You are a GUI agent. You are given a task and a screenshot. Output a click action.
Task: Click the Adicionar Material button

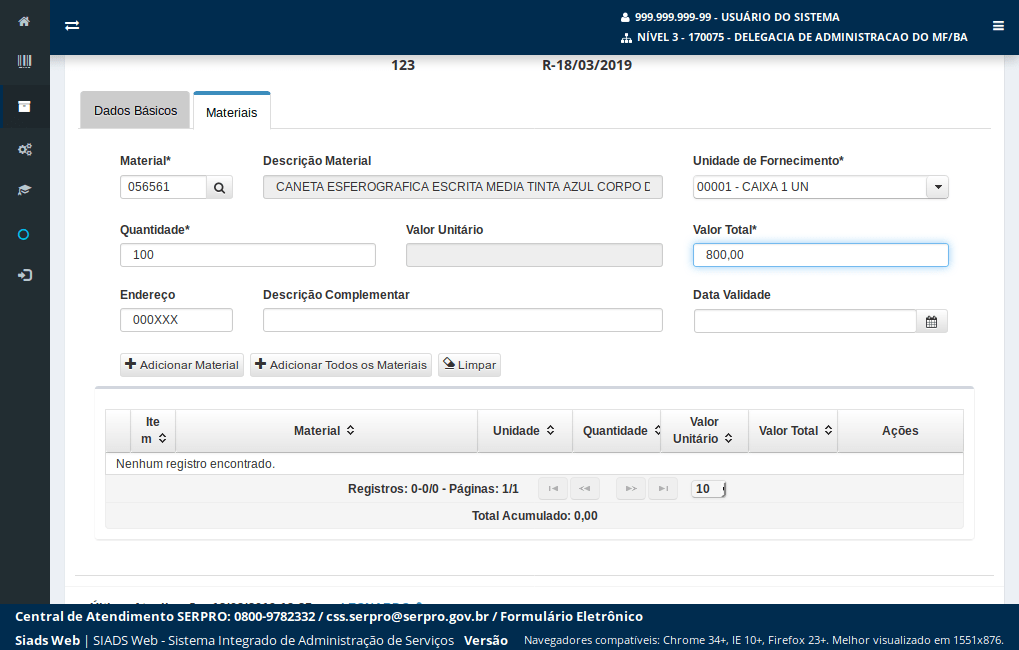click(x=182, y=365)
